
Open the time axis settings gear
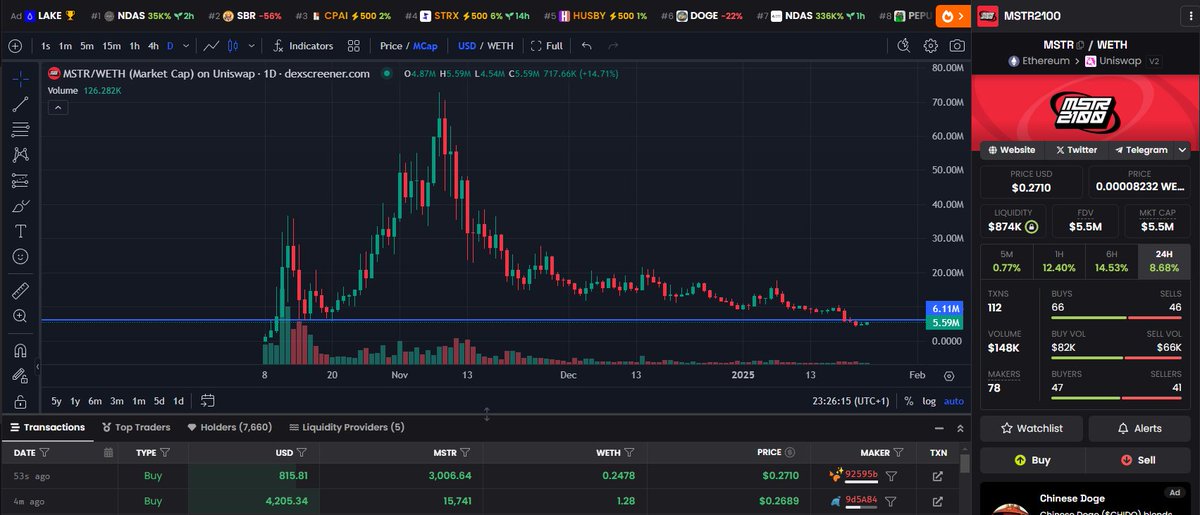(949, 375)
